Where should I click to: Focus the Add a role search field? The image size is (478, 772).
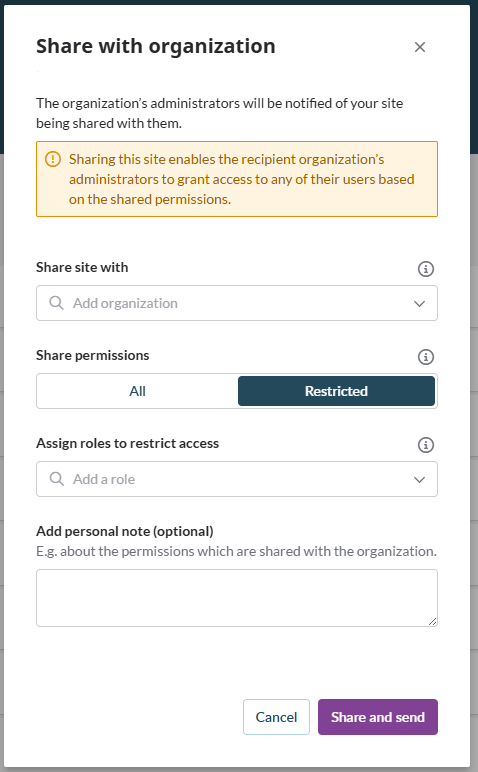(237, 479)
